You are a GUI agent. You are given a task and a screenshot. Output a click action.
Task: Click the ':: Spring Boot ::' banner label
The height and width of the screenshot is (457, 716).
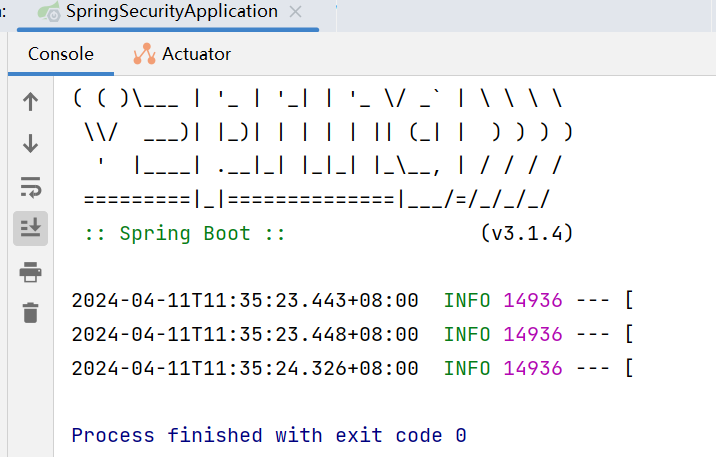click(x=185, y=233)
